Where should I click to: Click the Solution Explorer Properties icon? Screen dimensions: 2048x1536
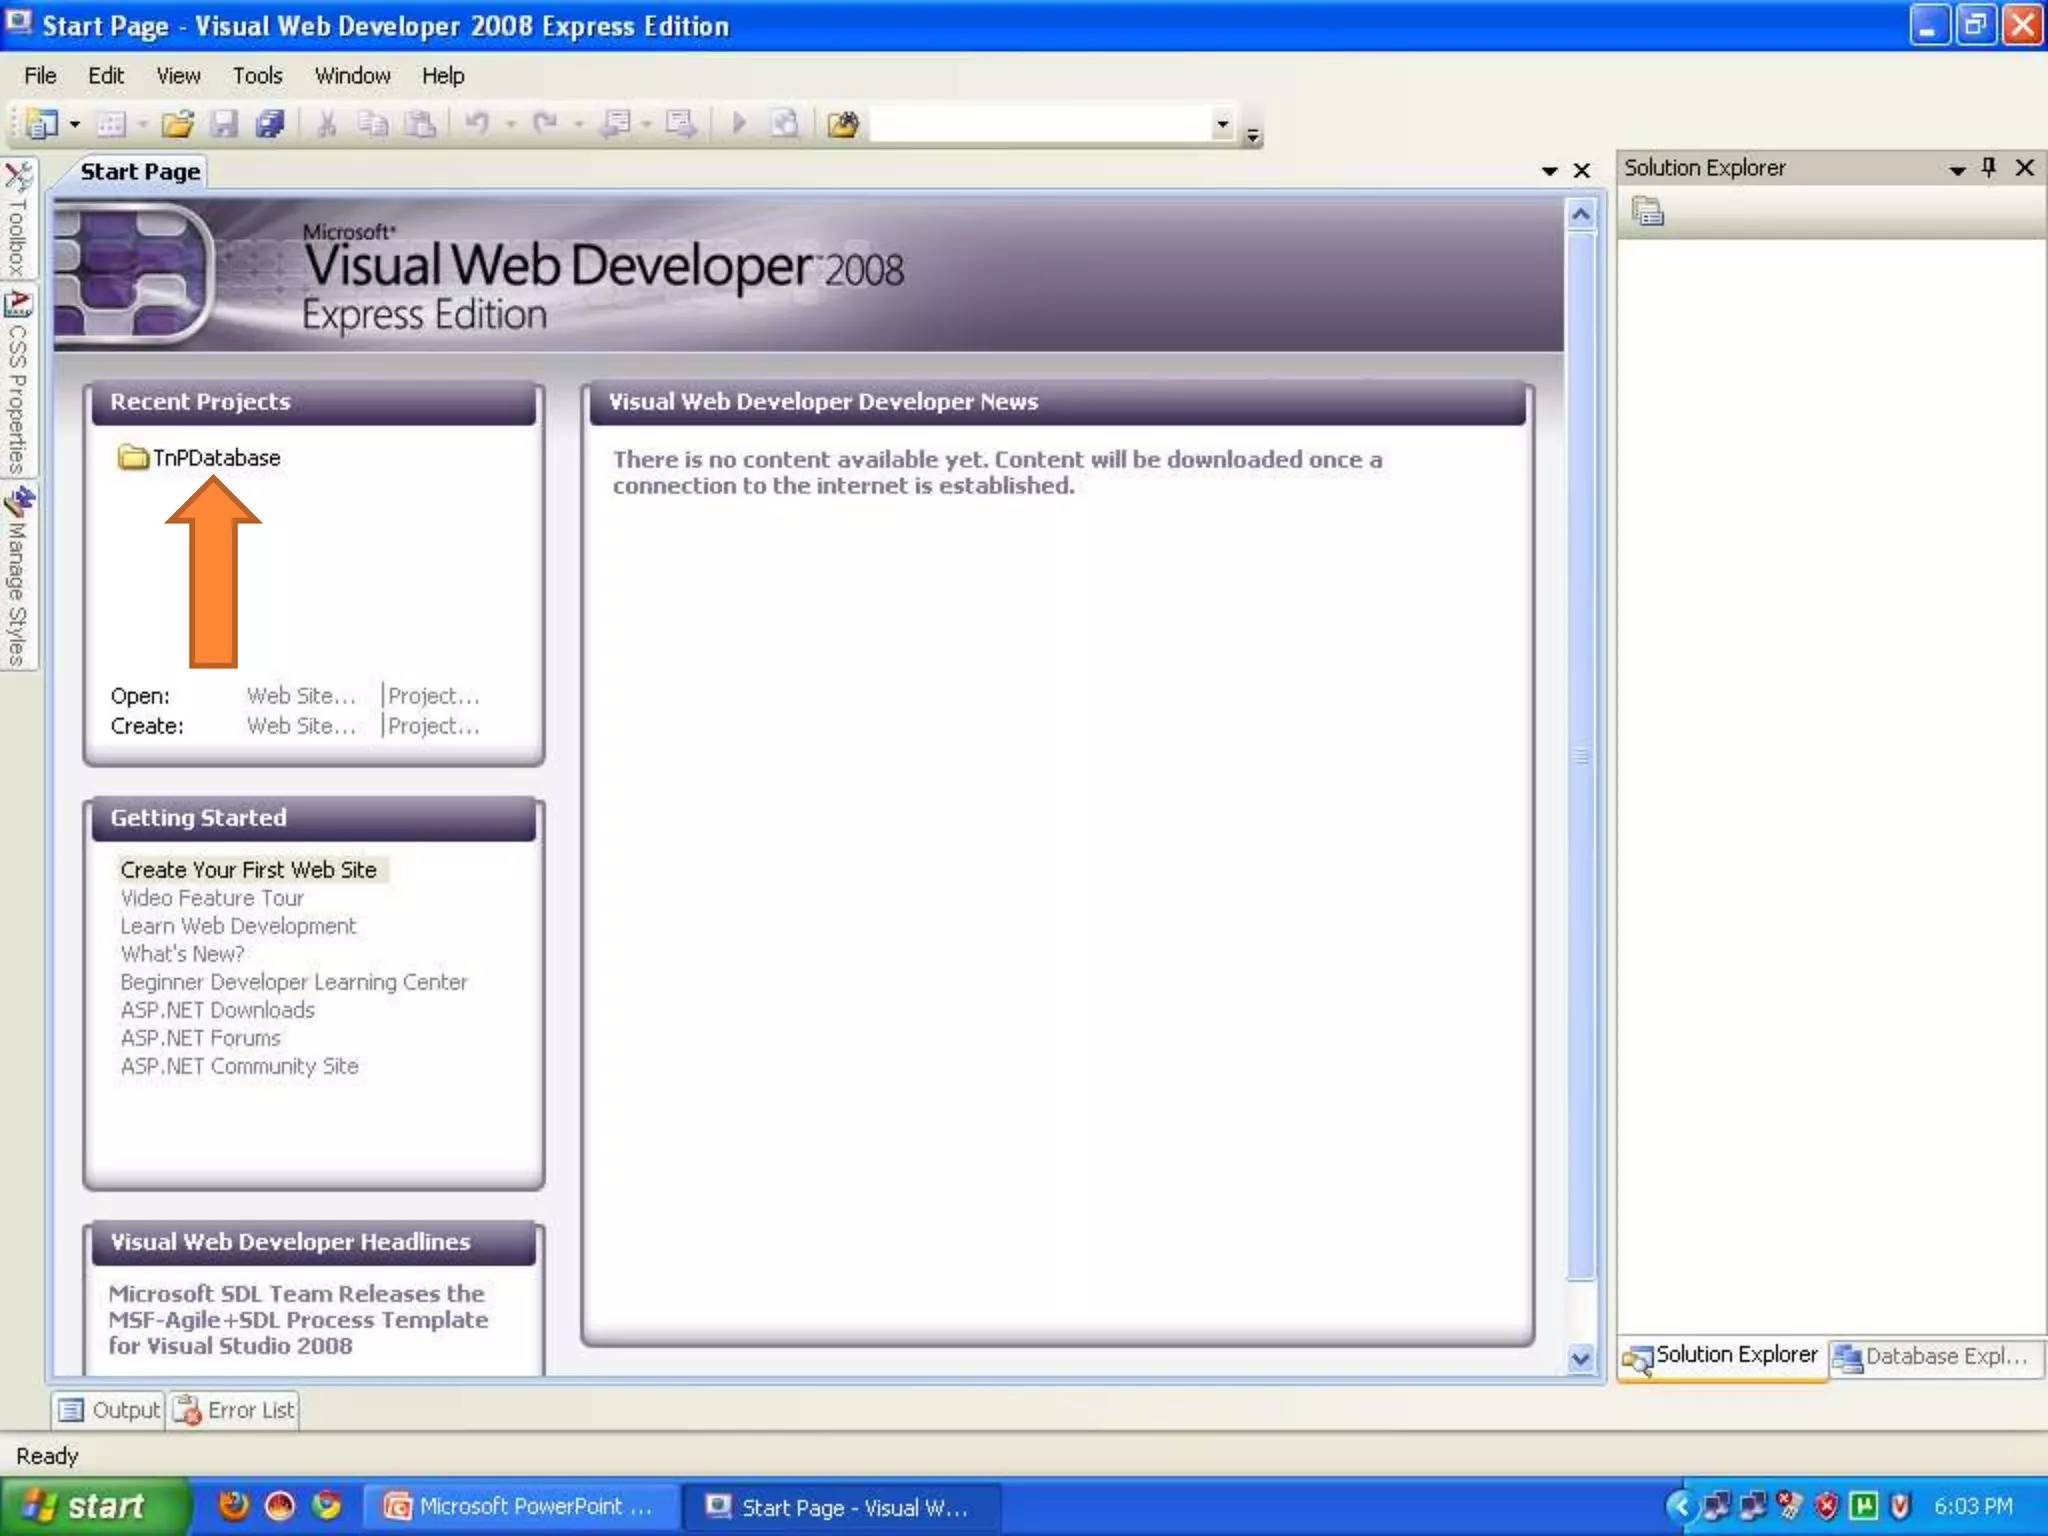[x=1647, y=212]
